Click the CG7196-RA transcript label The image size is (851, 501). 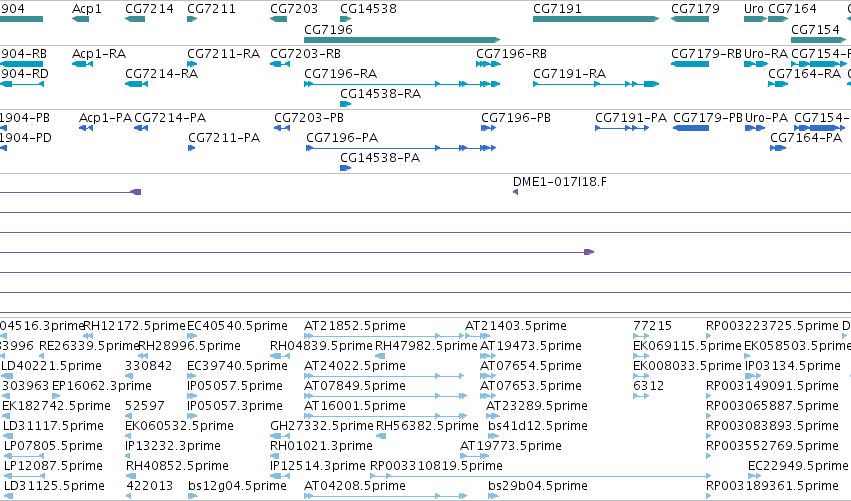coord(340,74)
